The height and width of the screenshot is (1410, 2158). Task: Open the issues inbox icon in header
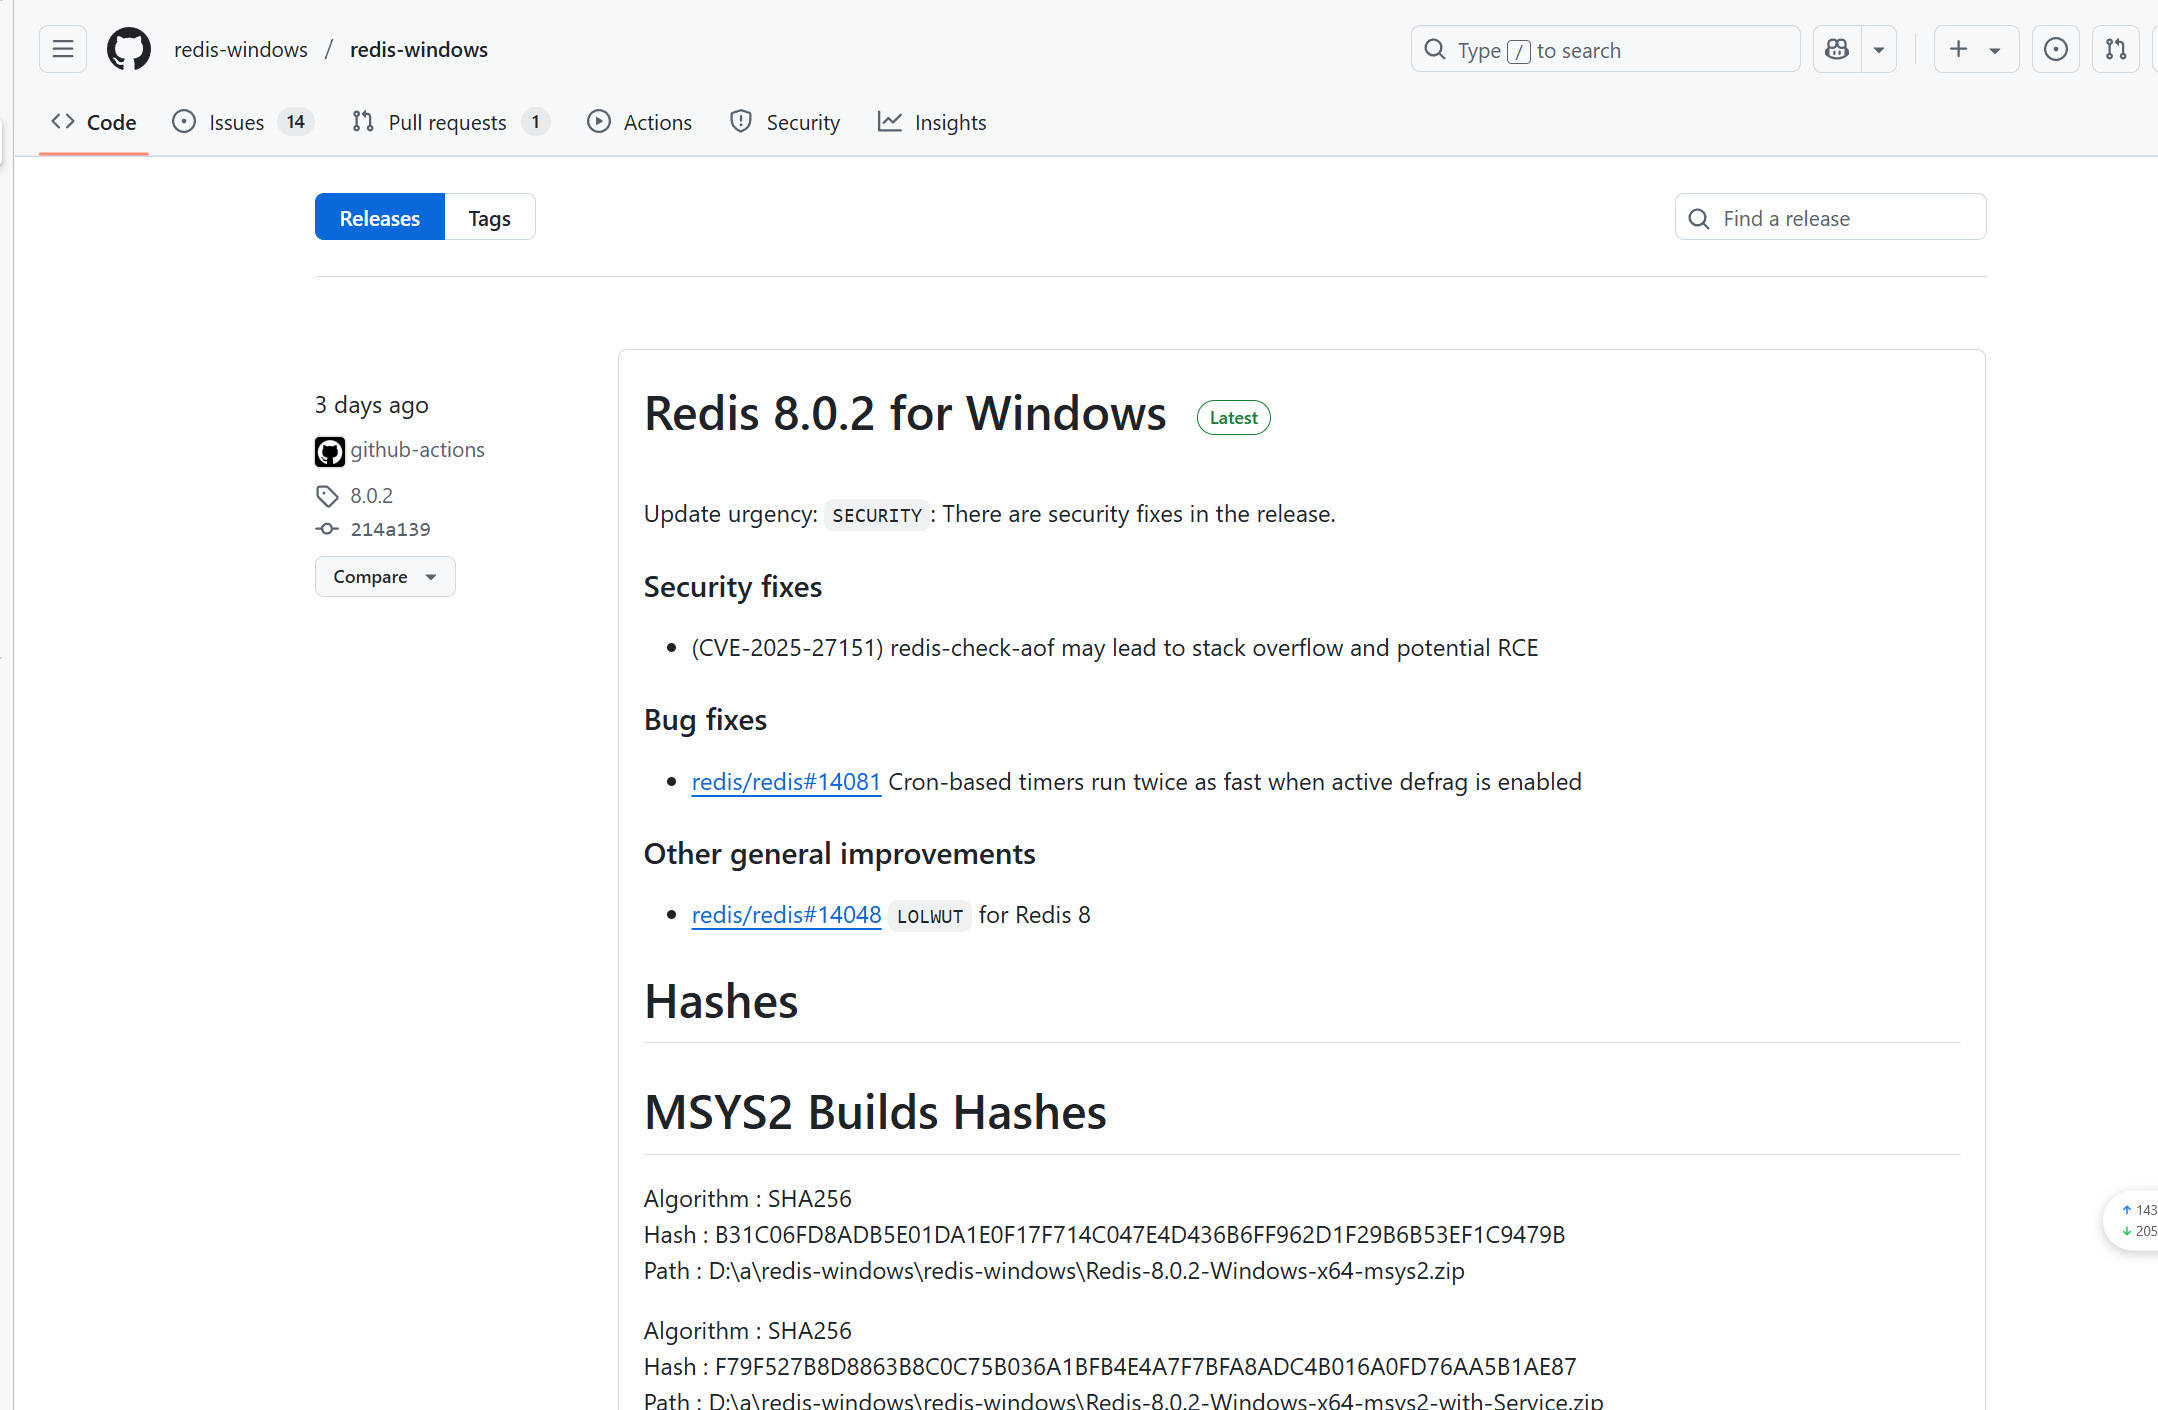2056,49
